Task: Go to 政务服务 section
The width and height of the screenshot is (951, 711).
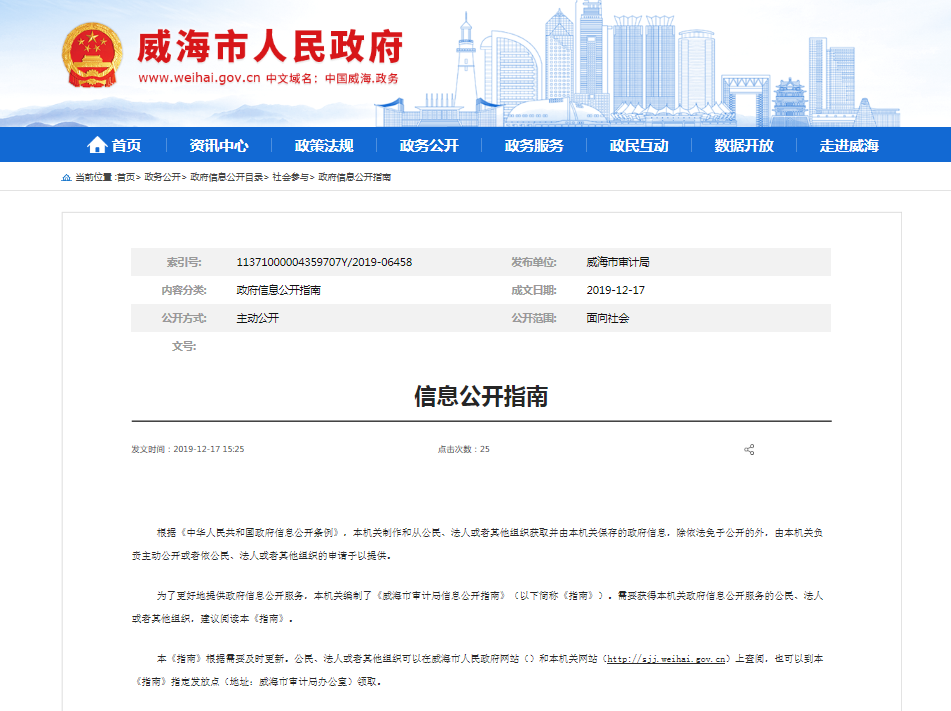Action: 534,145
